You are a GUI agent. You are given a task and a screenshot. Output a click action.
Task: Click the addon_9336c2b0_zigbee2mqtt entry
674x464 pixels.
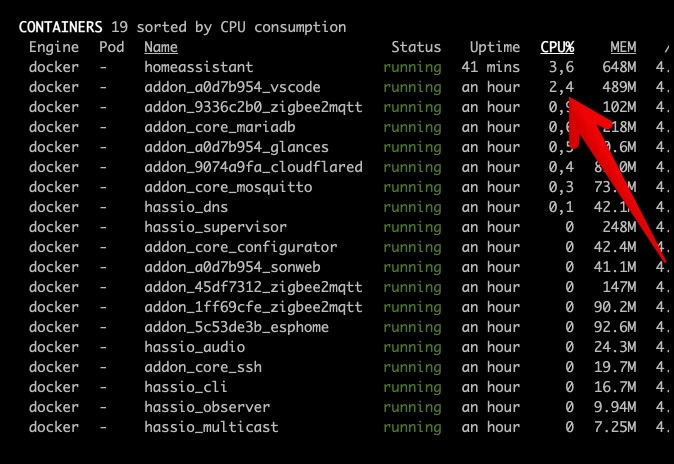(253, 107)
